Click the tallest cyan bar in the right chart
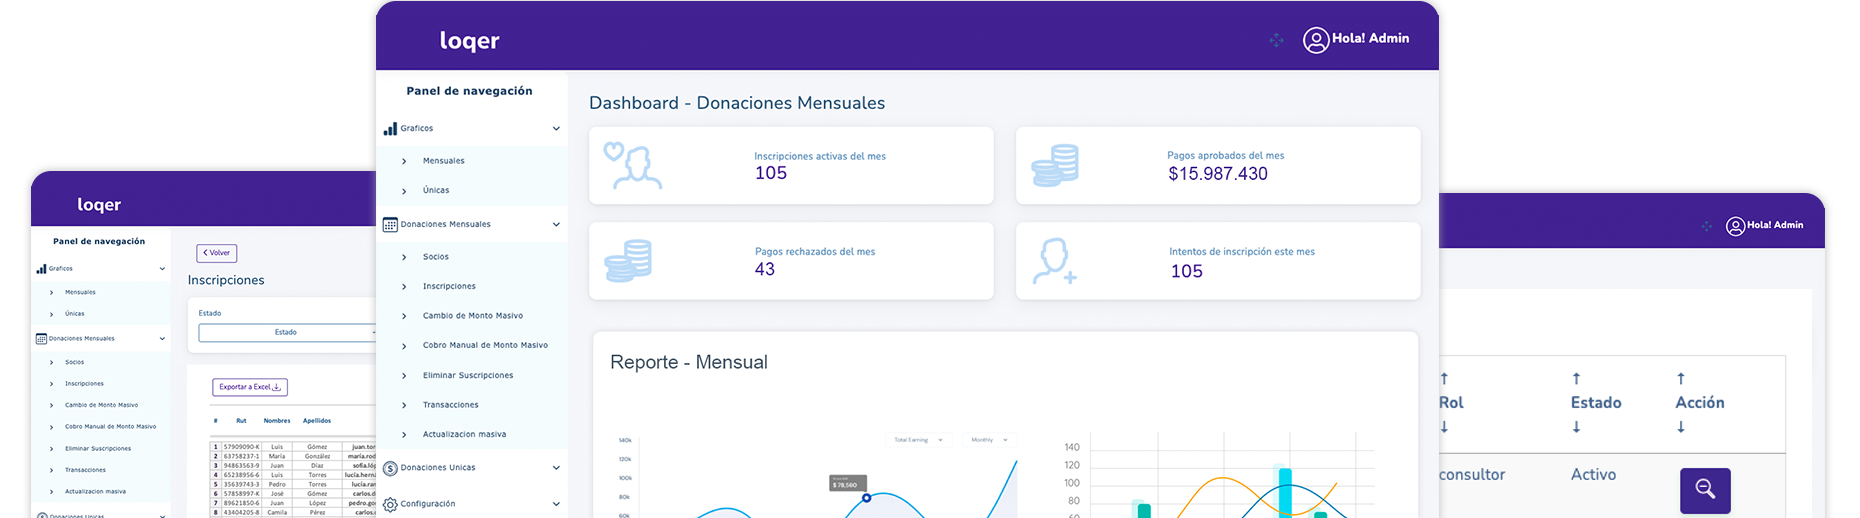Image resolution: width=1860 pixels, height=518 pixels. coord(1285,492)
